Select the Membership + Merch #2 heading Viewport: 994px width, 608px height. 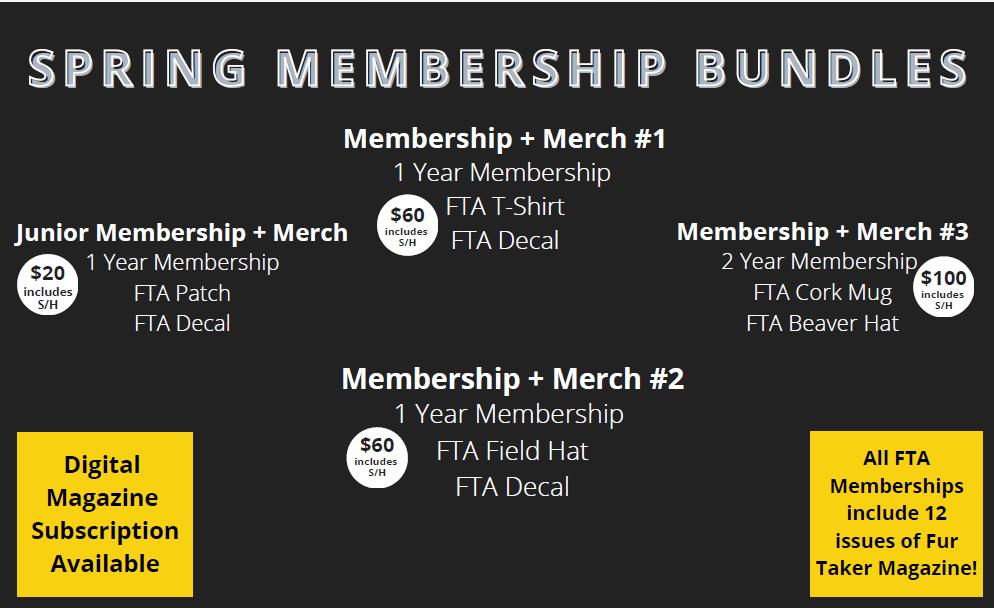512,378
